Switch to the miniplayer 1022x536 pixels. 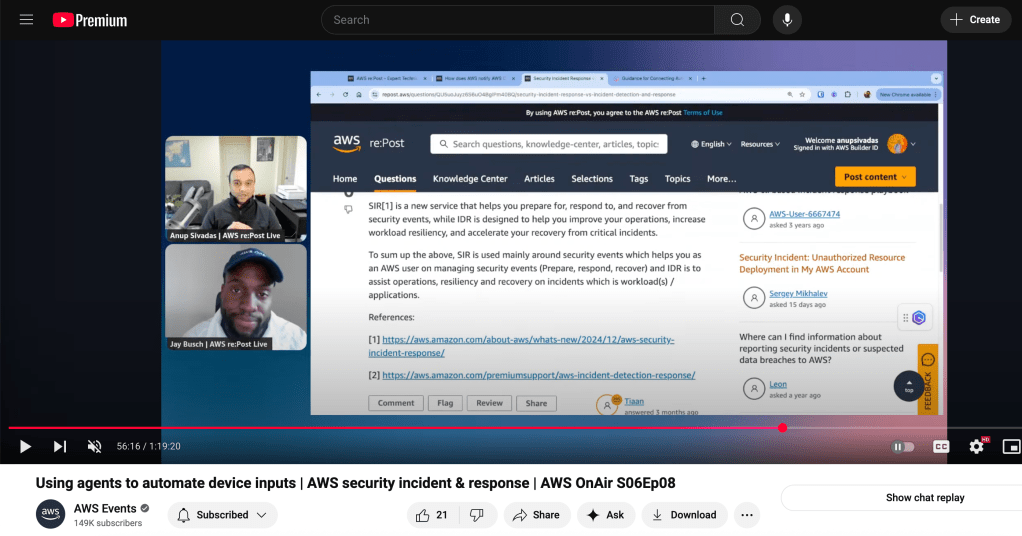(1010, 447)
